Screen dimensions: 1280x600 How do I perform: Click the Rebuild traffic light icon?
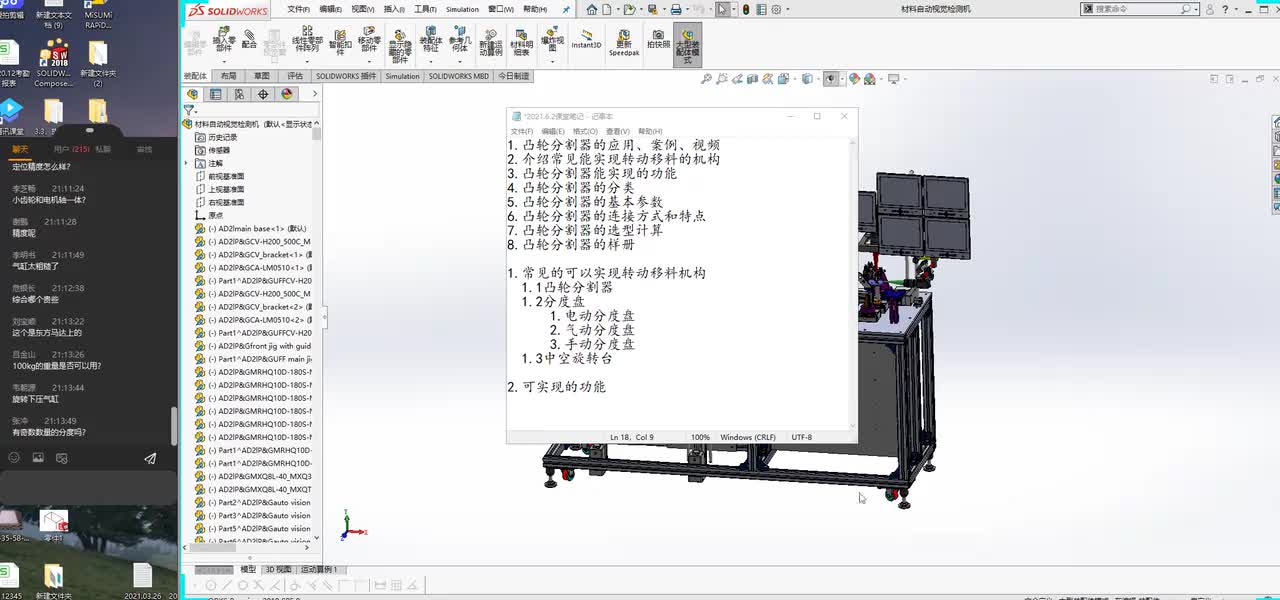pyautogui.click(x=746, y=9)
